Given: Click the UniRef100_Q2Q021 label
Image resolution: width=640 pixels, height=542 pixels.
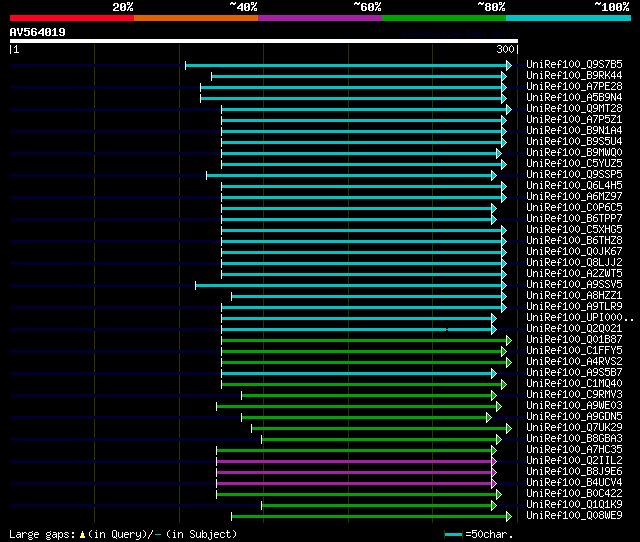Looking at the screenshot, I should pos(574,329).
